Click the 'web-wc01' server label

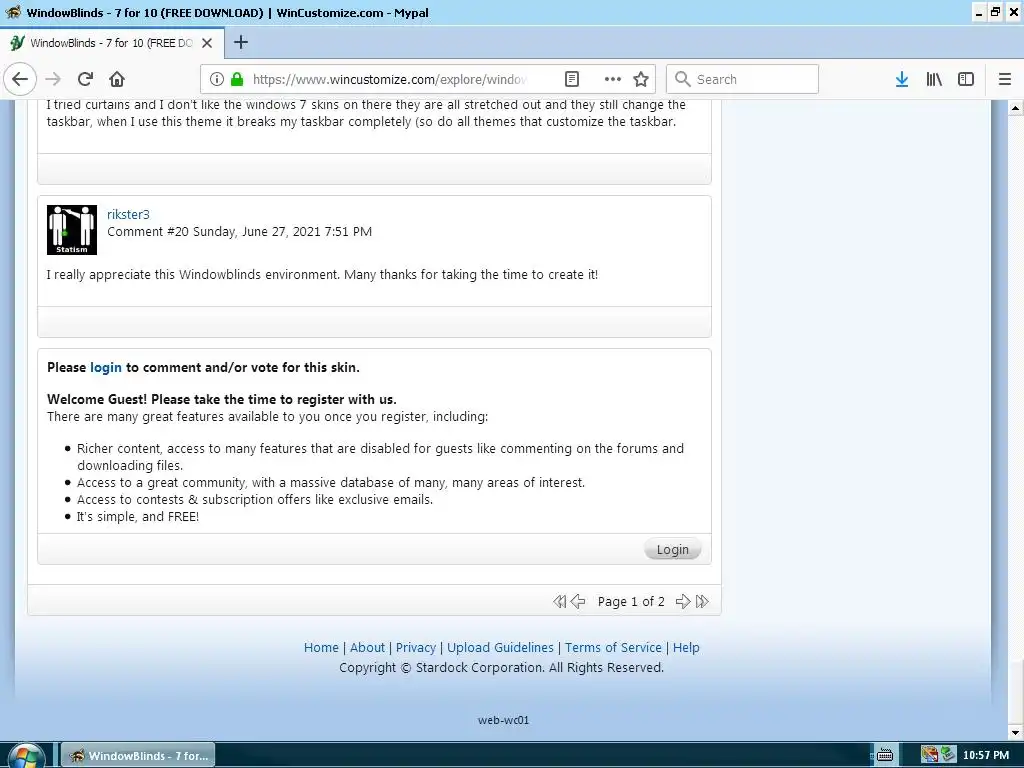click(x=504, y=720)
